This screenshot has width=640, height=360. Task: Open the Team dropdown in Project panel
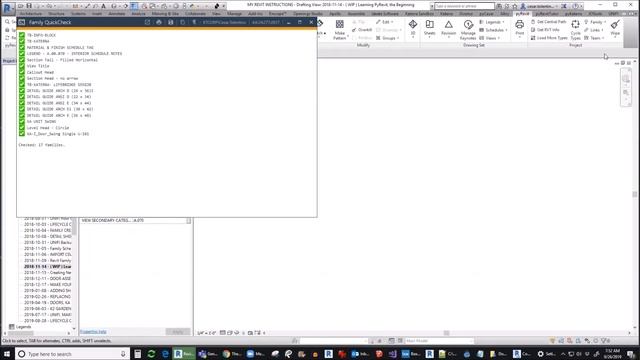point(594,38)
